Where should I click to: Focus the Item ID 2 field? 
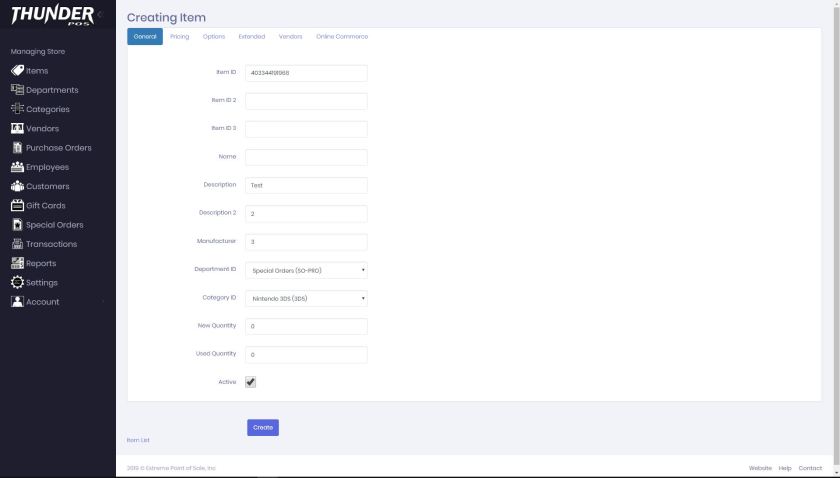pyautogui.click(x=306, y=101)
